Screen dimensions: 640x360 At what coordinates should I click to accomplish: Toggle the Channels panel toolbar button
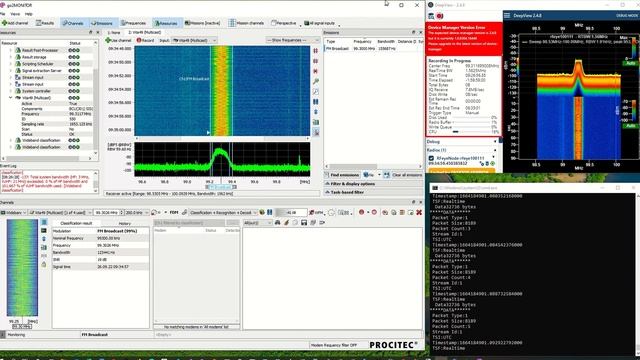(73, 23)
